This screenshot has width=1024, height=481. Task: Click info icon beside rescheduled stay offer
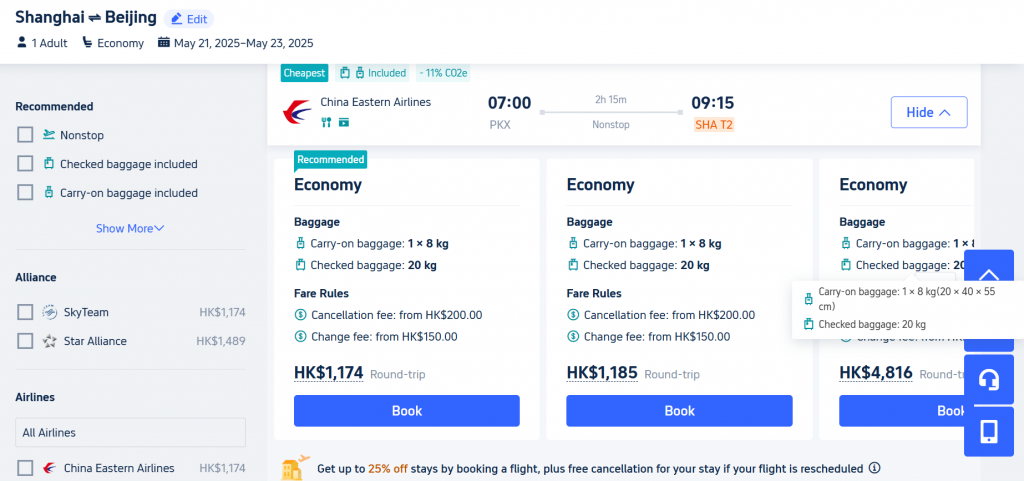874,468
